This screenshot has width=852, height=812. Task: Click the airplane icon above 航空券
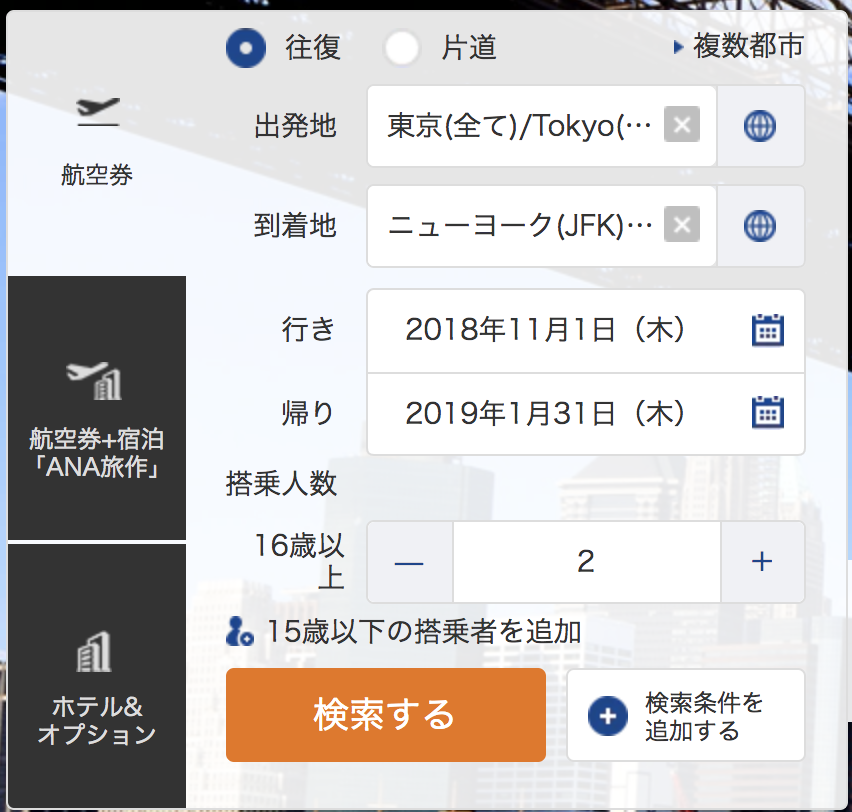click(98, 111)
